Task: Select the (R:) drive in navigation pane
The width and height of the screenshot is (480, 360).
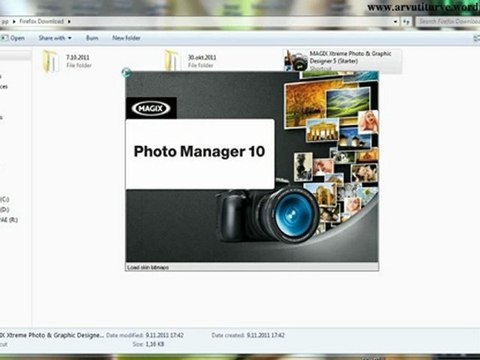Action: click(9, 220)
